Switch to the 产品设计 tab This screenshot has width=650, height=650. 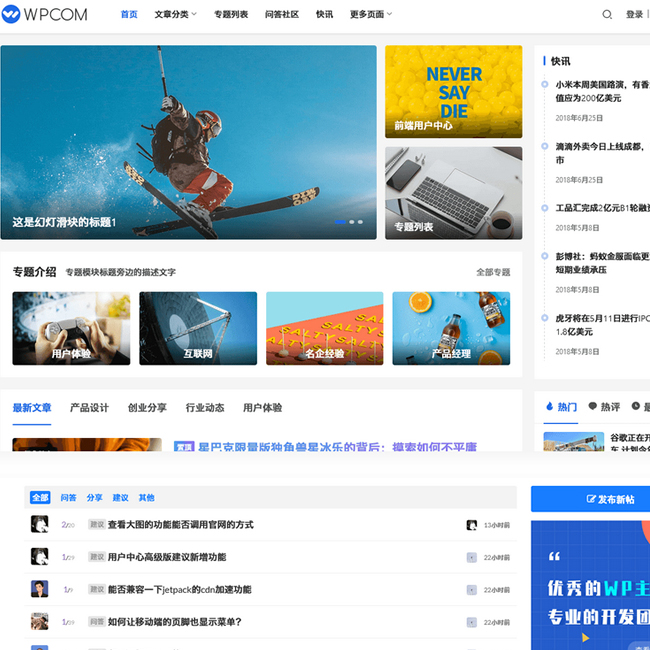(90, 408)
